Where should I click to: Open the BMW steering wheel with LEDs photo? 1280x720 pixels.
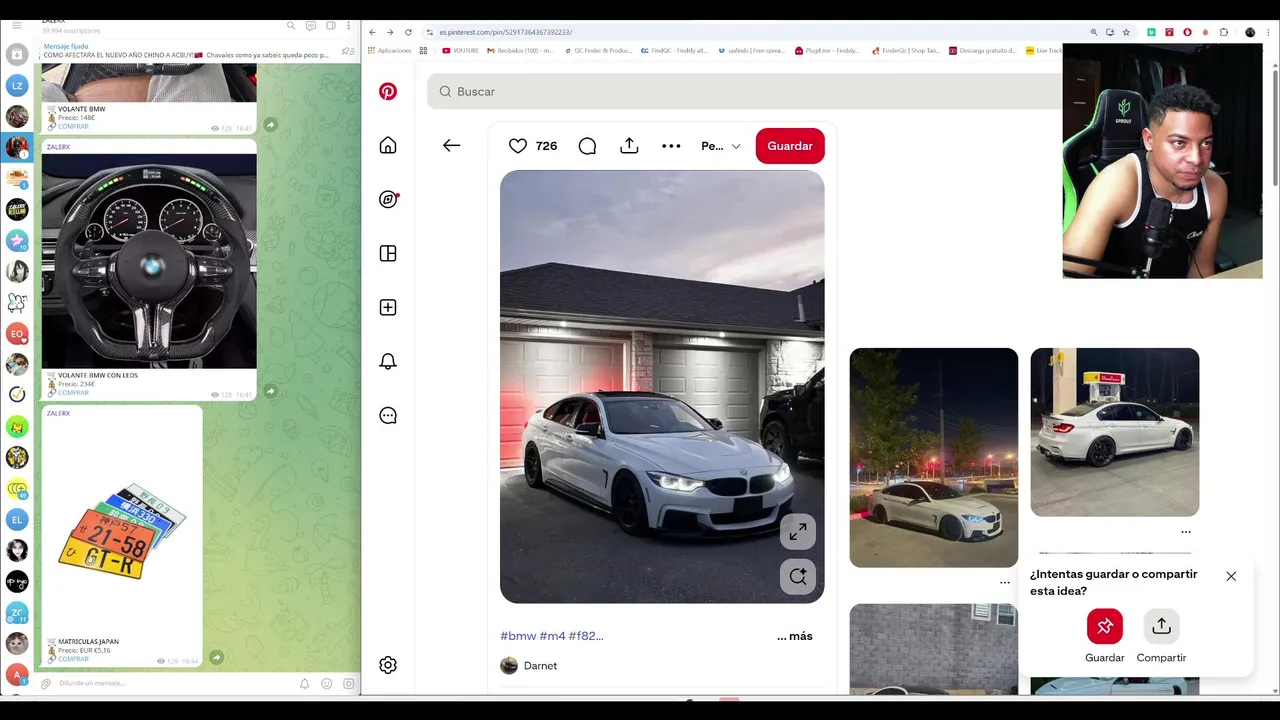(149, 261)
